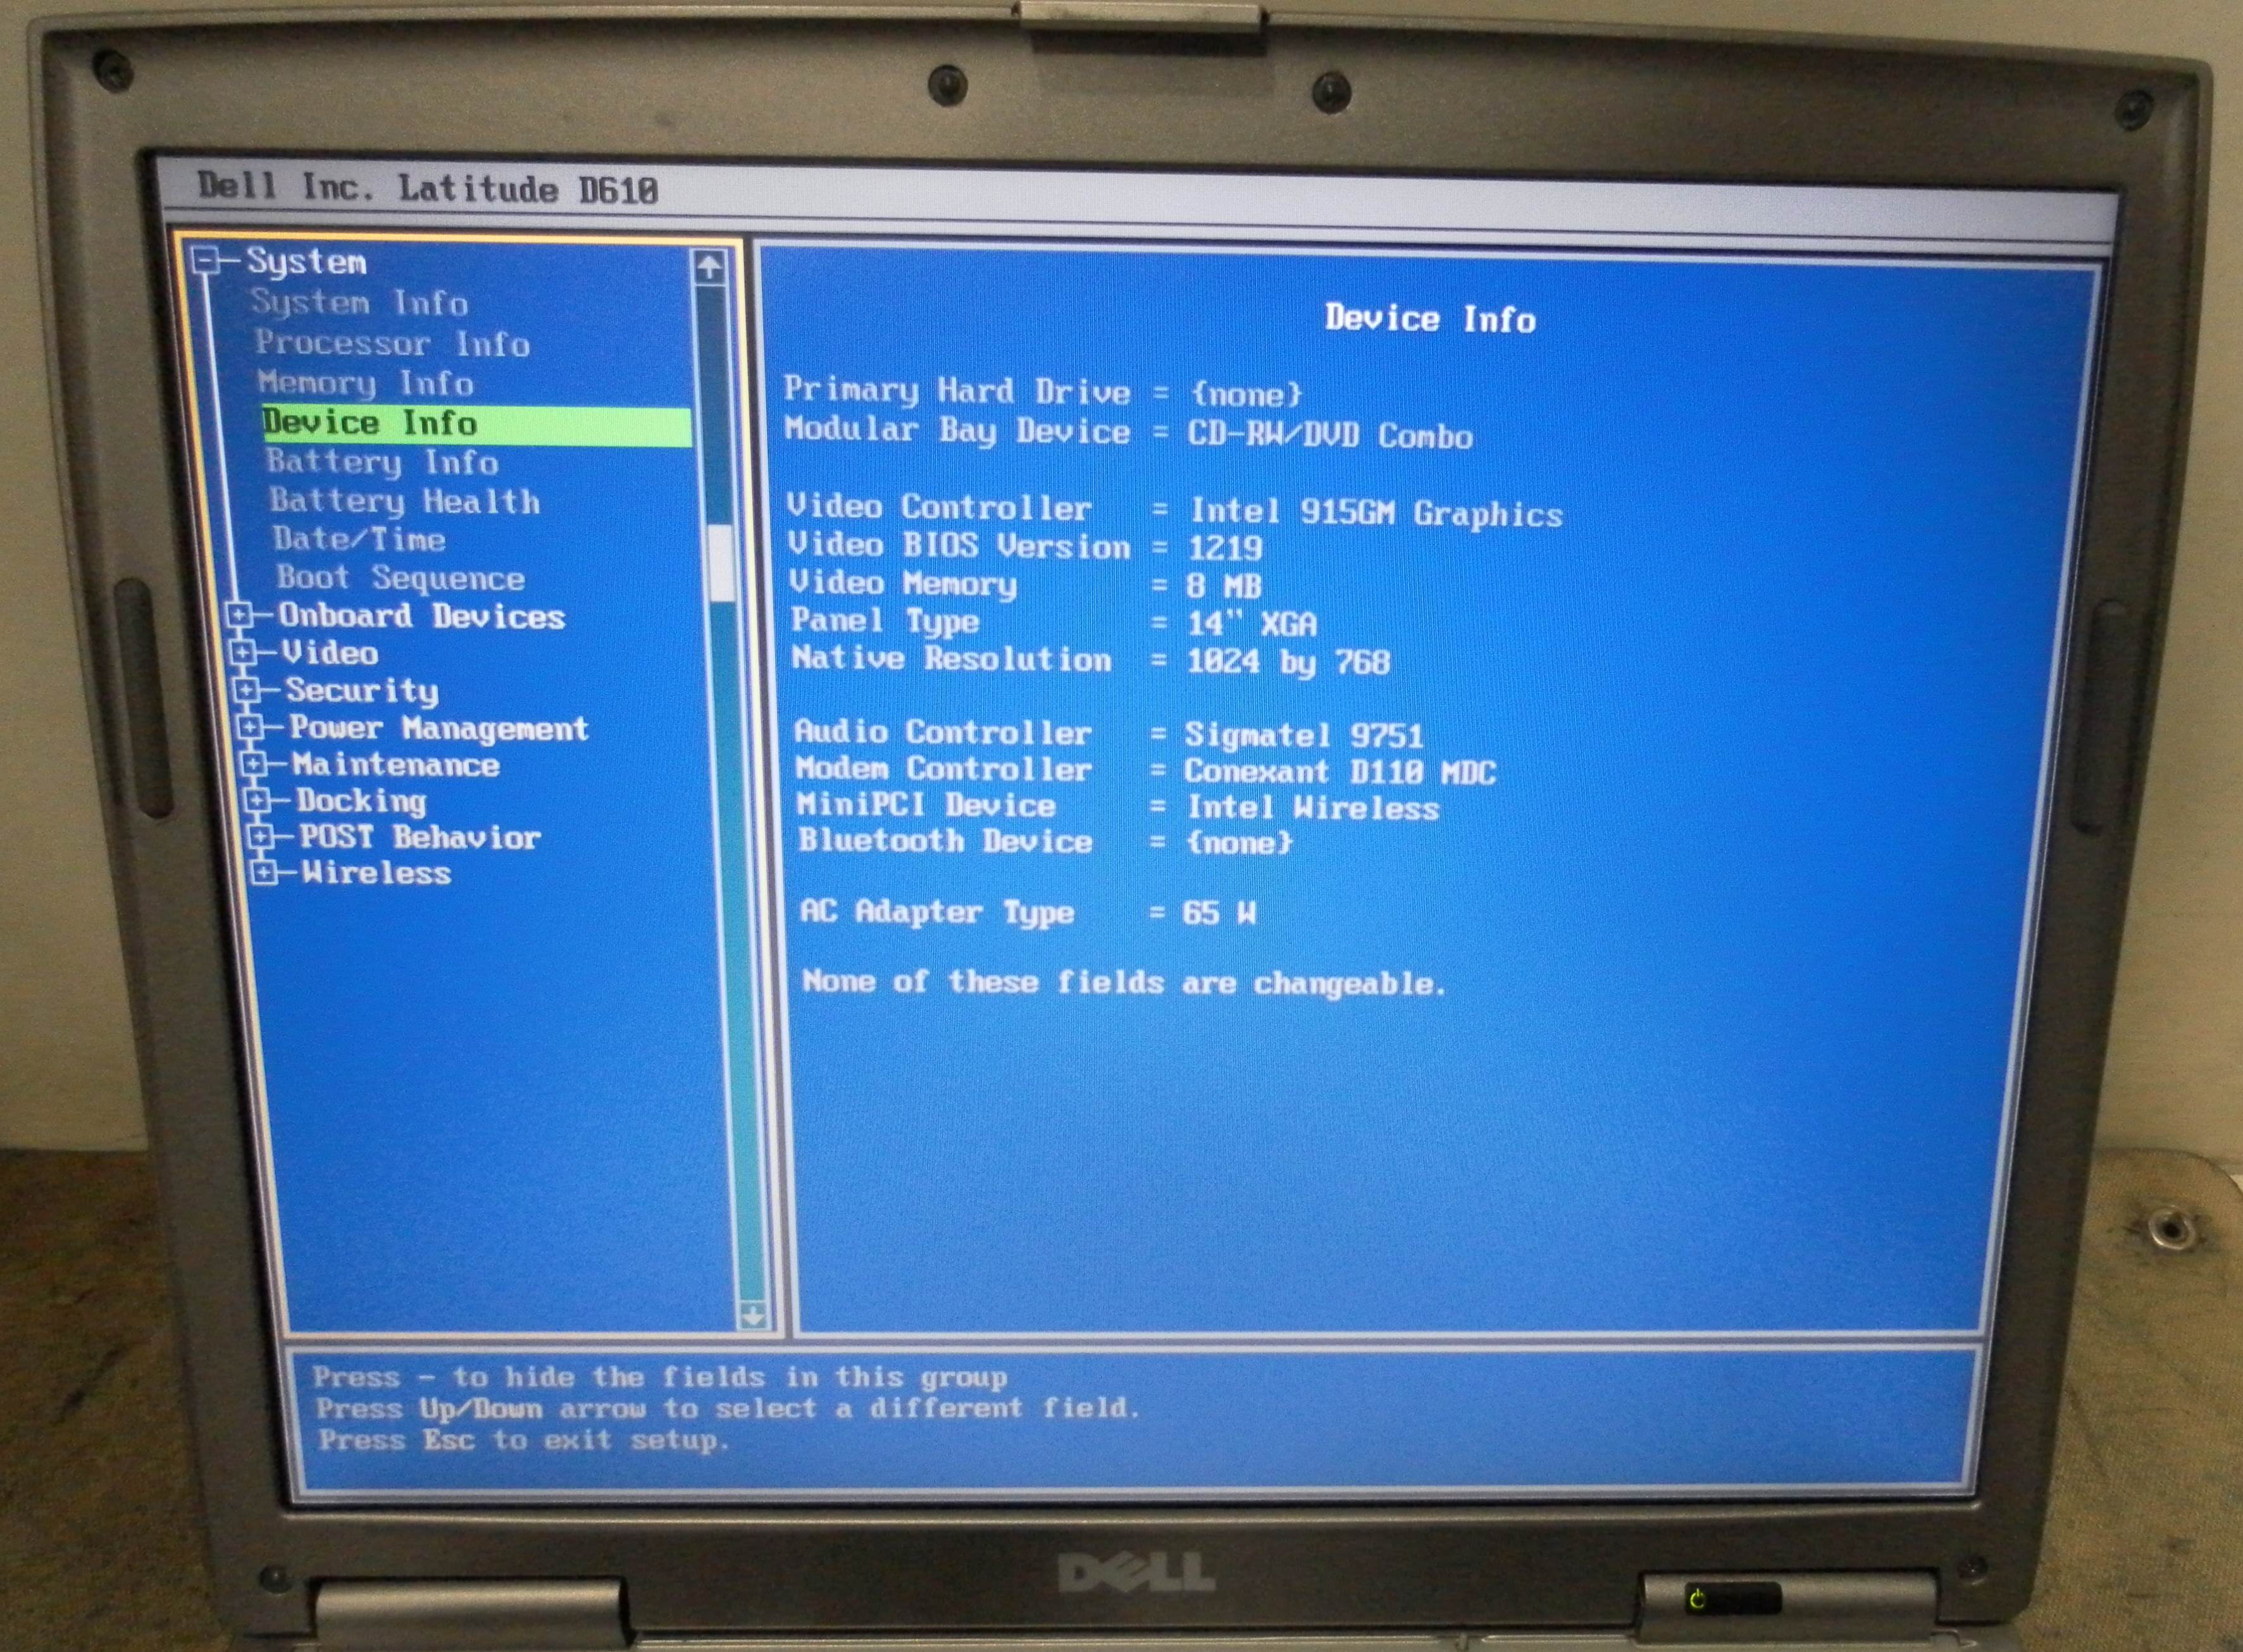
Task: Open Memory Info entry
Action: click(365, 383)
